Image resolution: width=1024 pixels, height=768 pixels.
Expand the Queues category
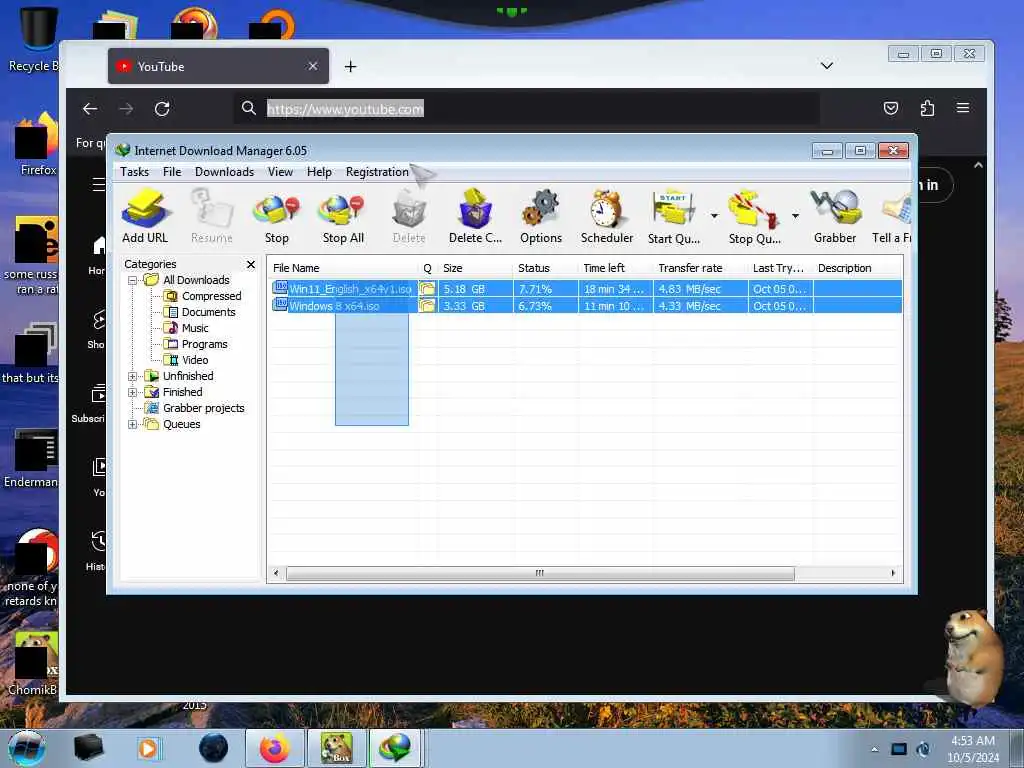pos(133,424)
